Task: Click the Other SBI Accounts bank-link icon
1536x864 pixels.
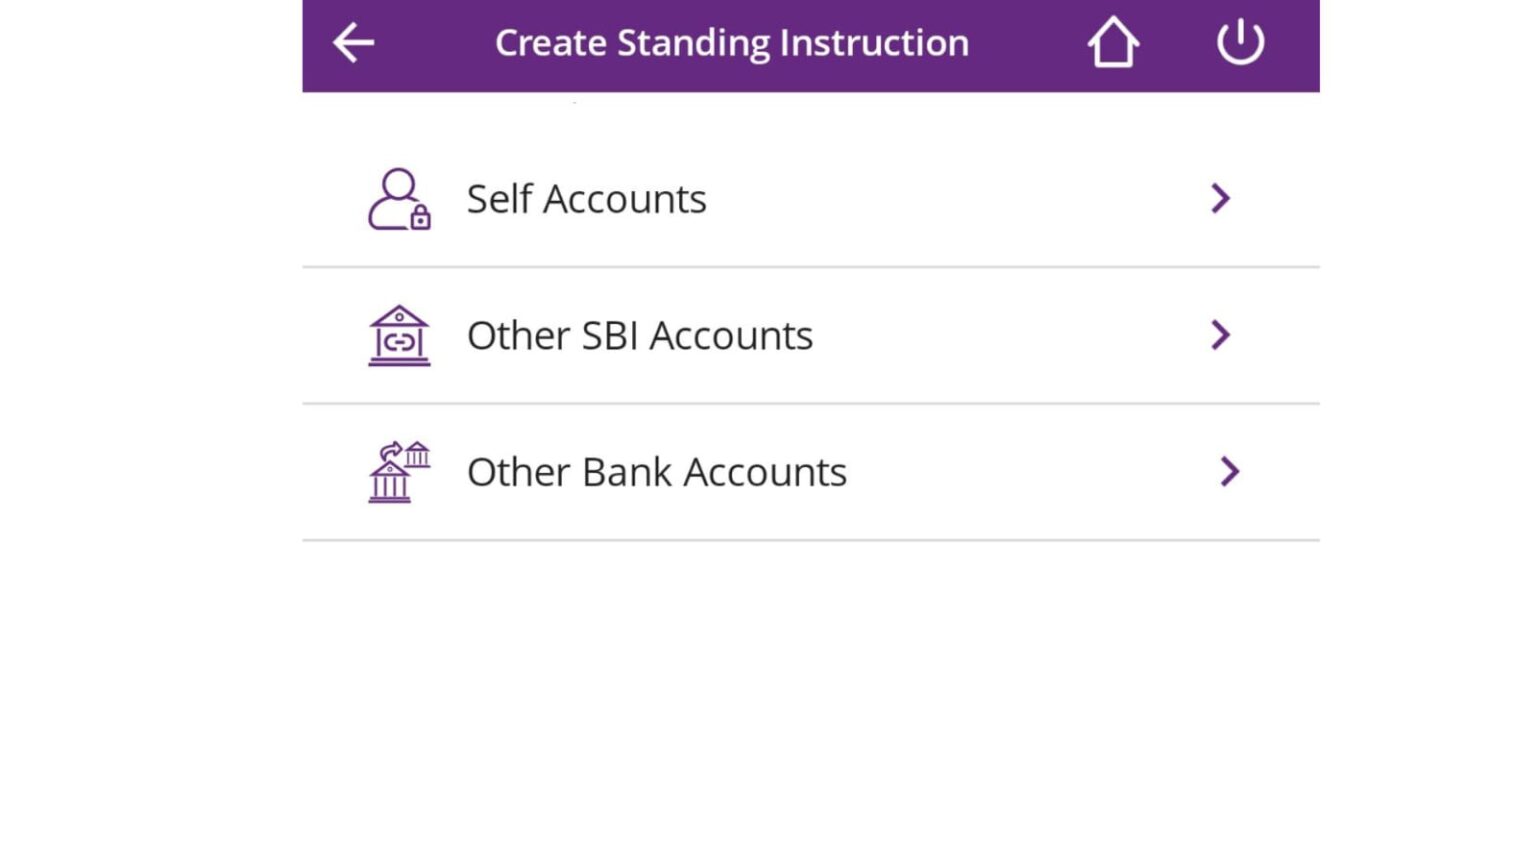Action: 397,335
